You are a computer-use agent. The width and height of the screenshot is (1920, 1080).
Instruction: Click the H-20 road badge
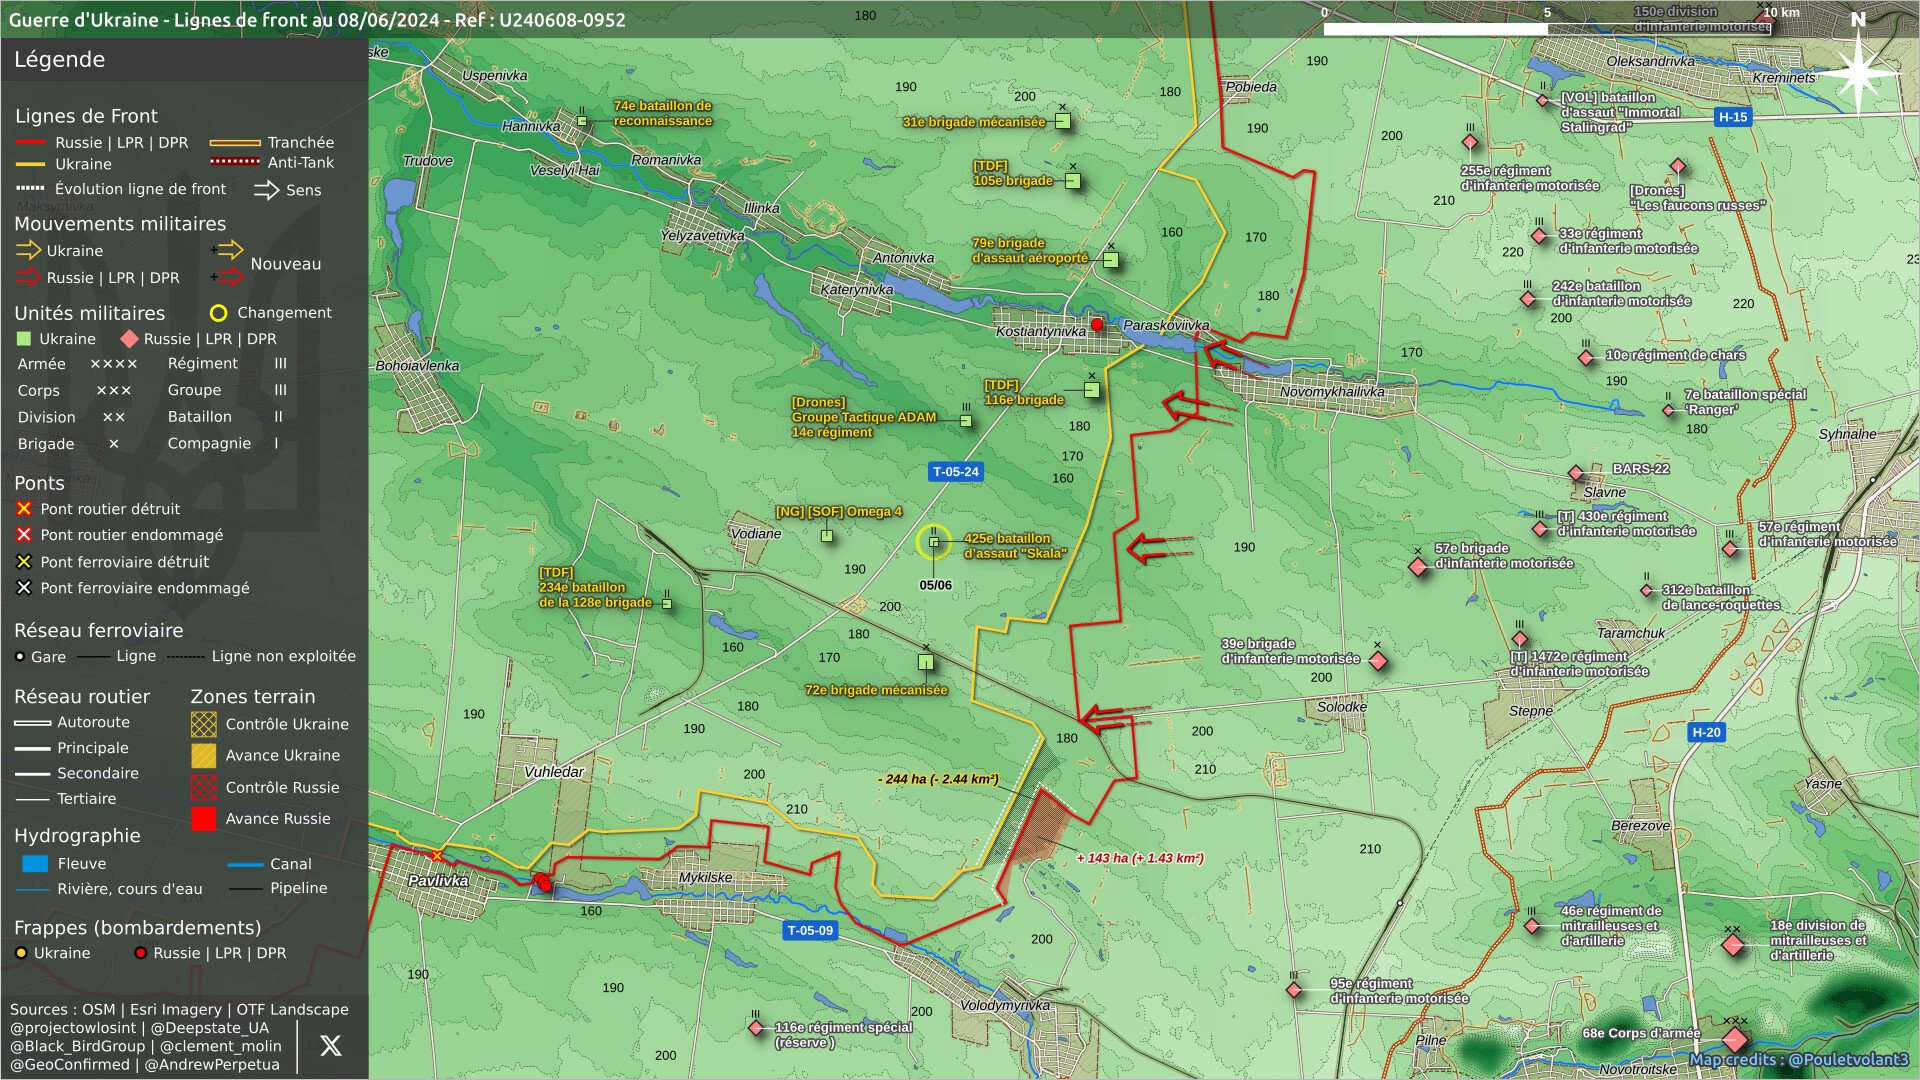(x=1706, y=733)
